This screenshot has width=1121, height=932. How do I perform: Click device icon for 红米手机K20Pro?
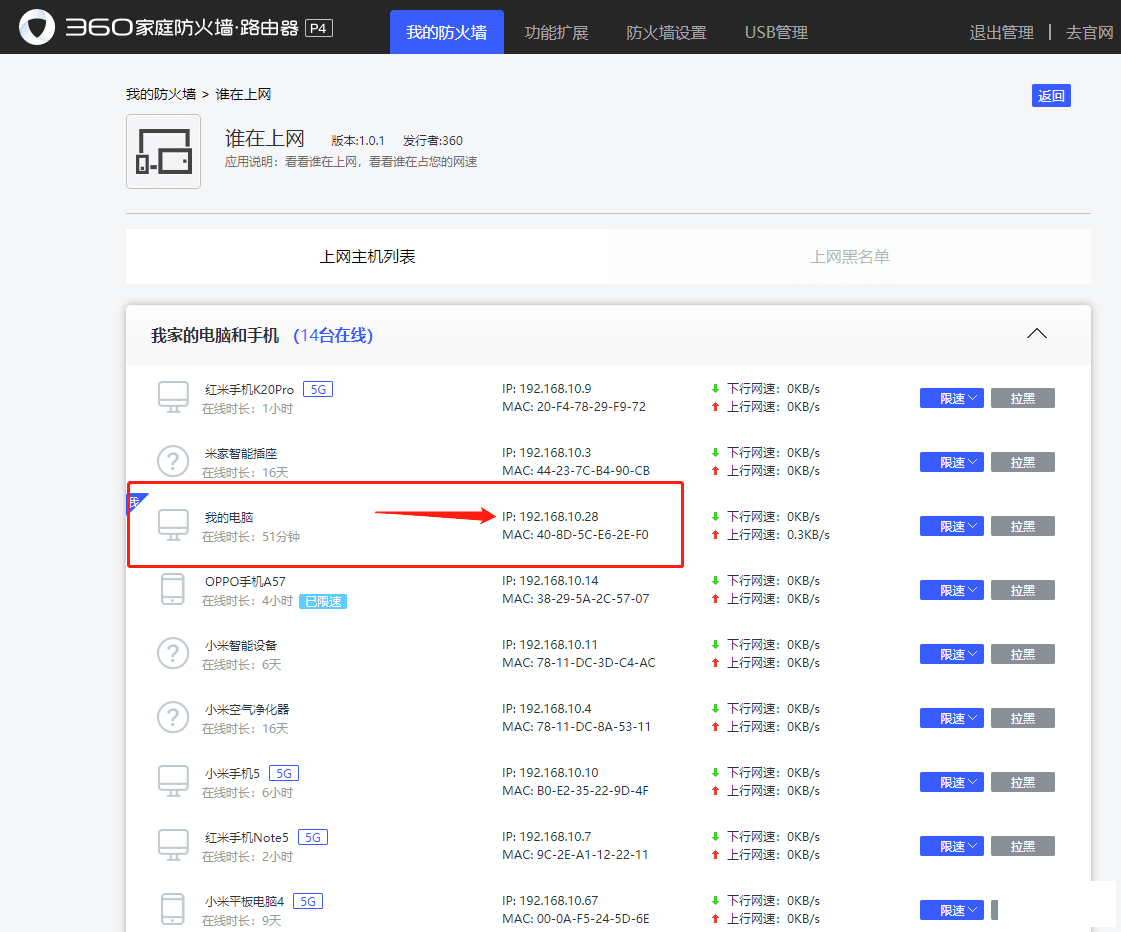click(173, 397)
